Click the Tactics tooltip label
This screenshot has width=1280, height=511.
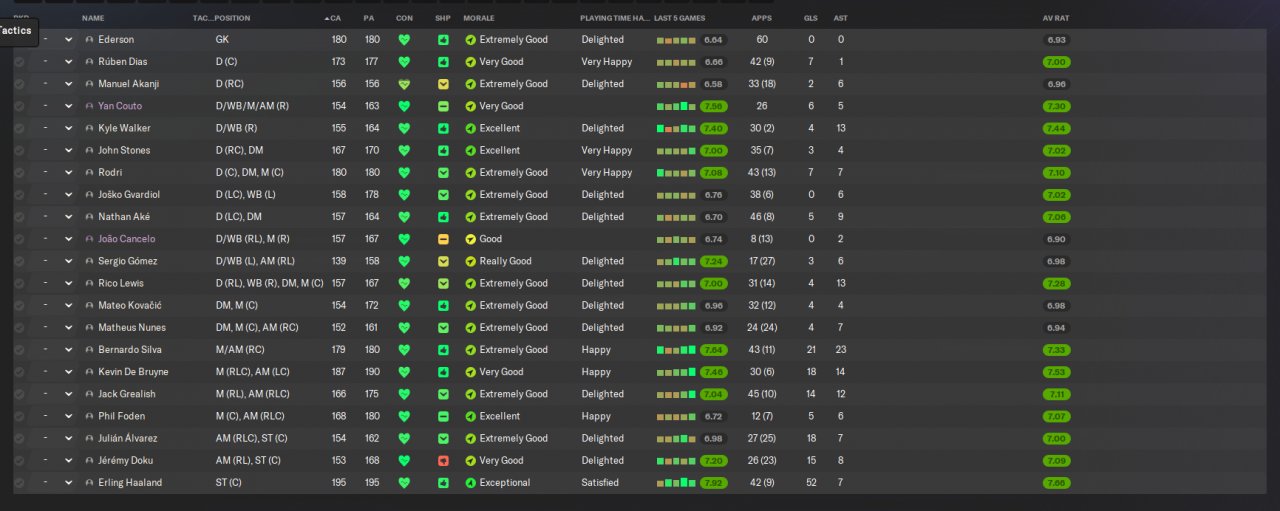(17, 31)
